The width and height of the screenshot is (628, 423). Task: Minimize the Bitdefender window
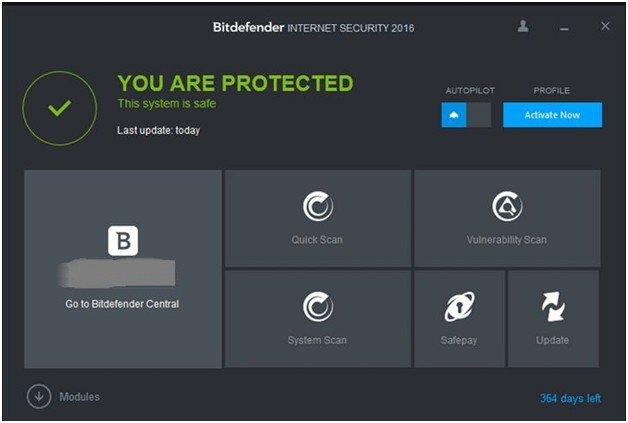coord(564,28)
